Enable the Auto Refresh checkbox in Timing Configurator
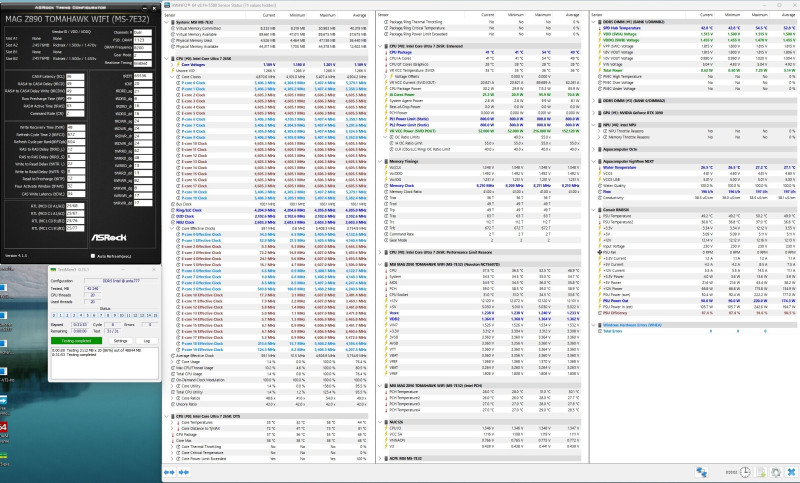 [93, 256]
